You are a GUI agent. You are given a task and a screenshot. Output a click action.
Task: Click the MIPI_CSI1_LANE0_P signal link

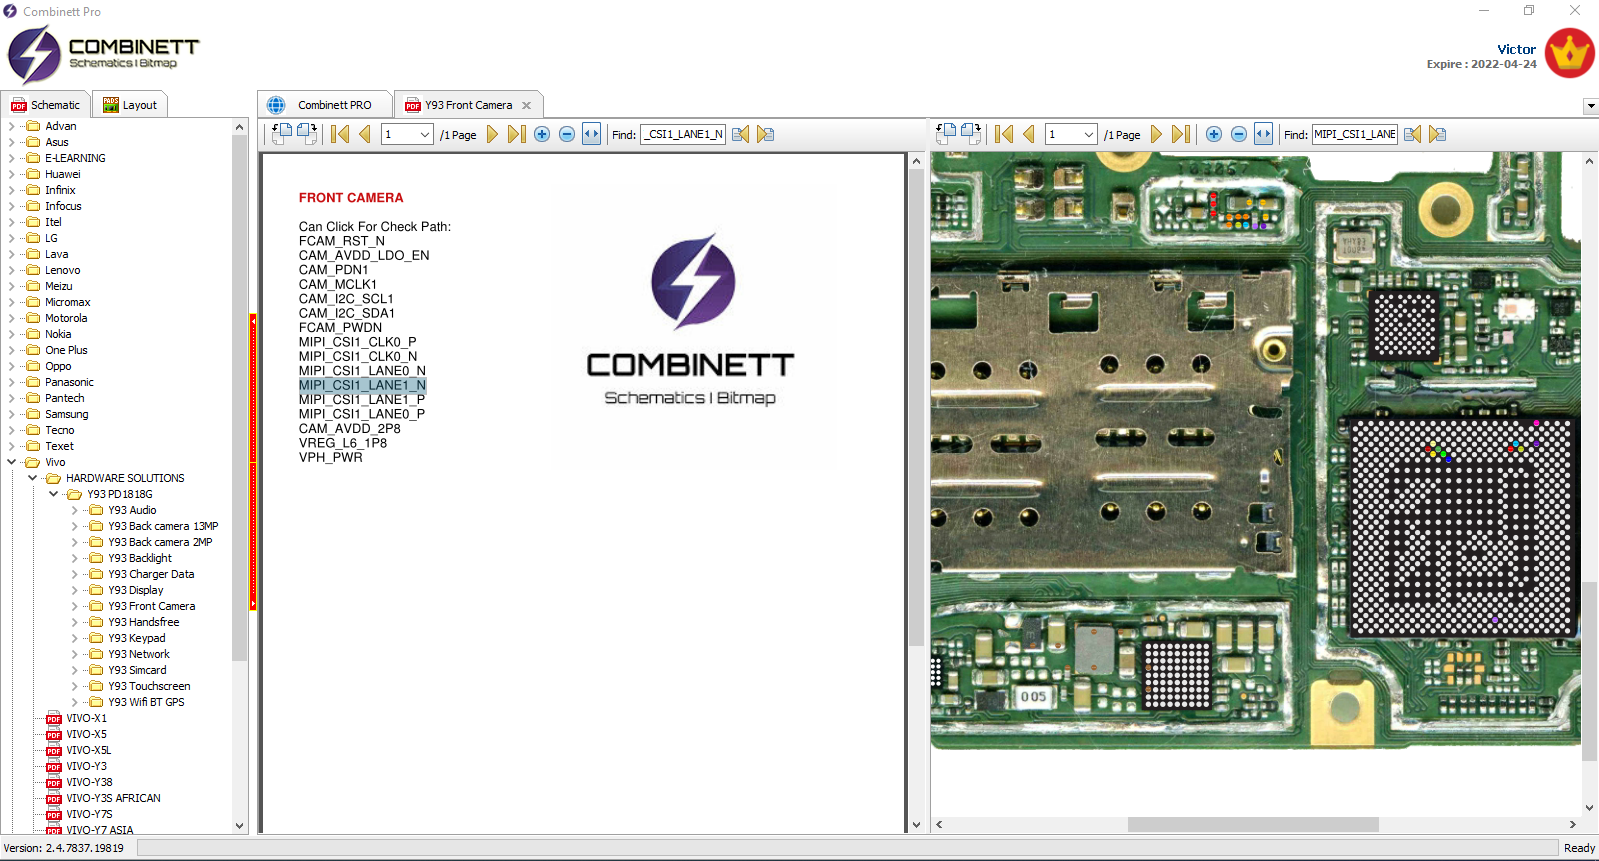[x=362, y=414]
